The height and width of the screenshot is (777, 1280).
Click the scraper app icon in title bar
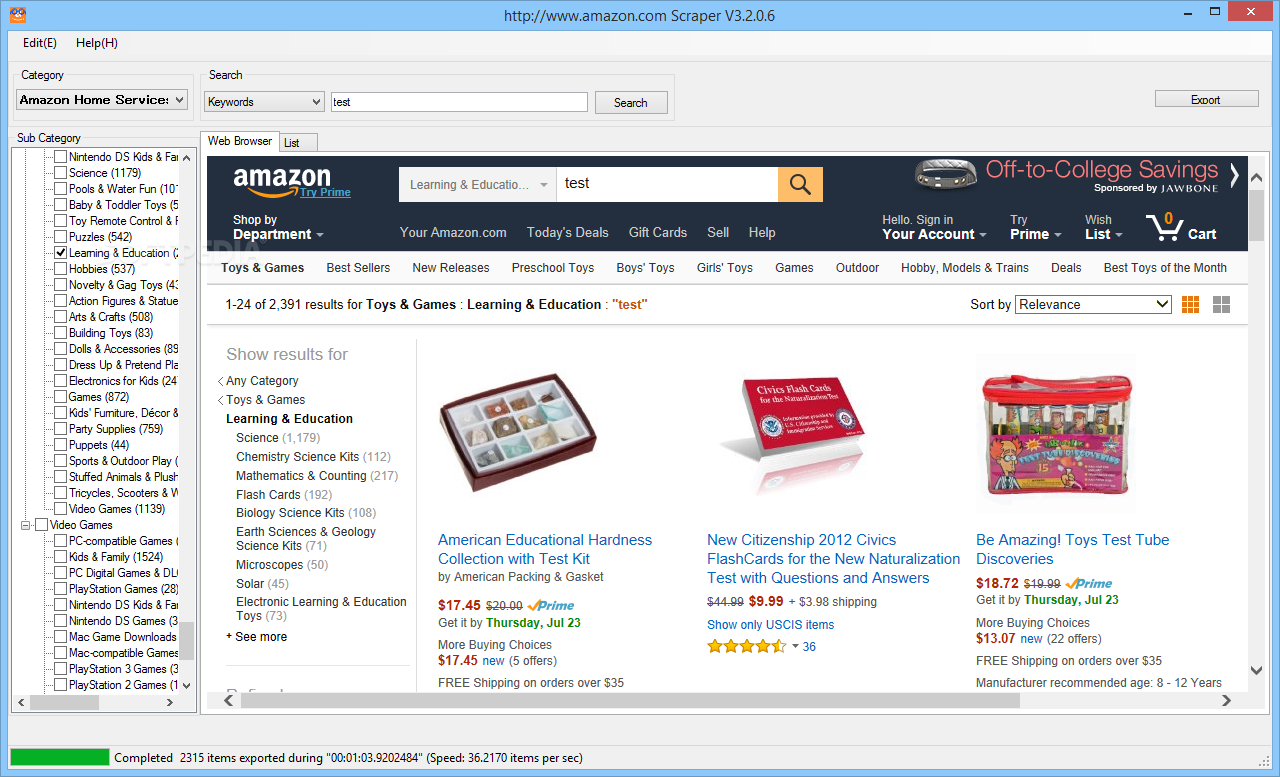tap(15, 15)
